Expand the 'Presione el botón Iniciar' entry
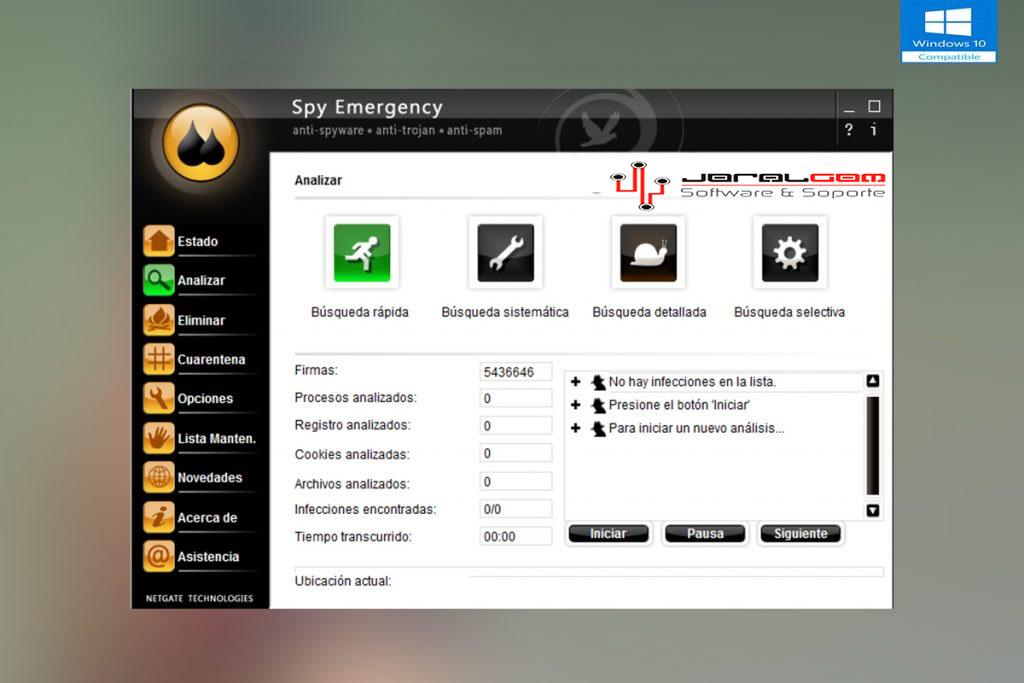Image resolution: width=1024 pixels, height=683 pixels. (x=575, y=404)
